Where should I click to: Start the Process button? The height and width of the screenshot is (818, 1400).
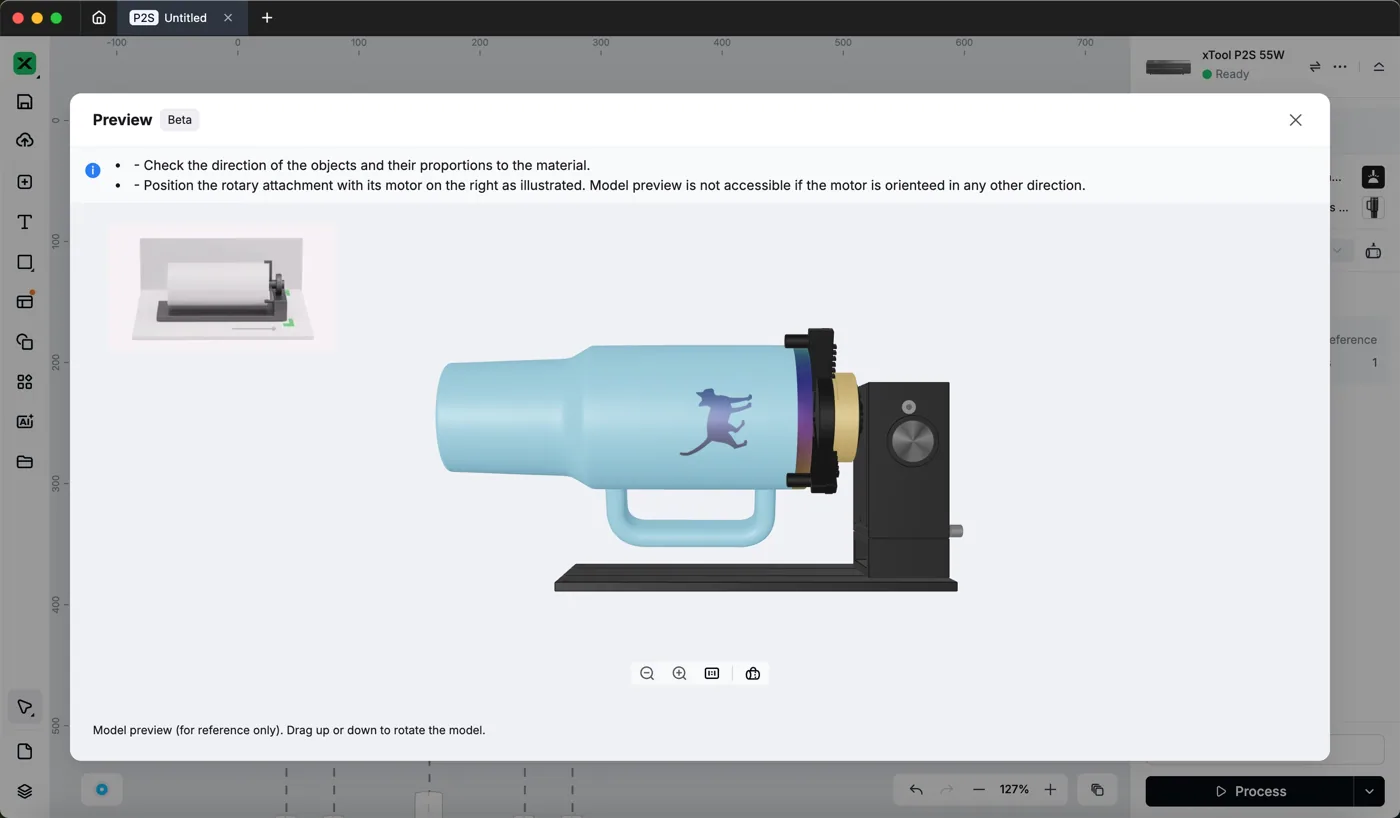pos(1250,791)
